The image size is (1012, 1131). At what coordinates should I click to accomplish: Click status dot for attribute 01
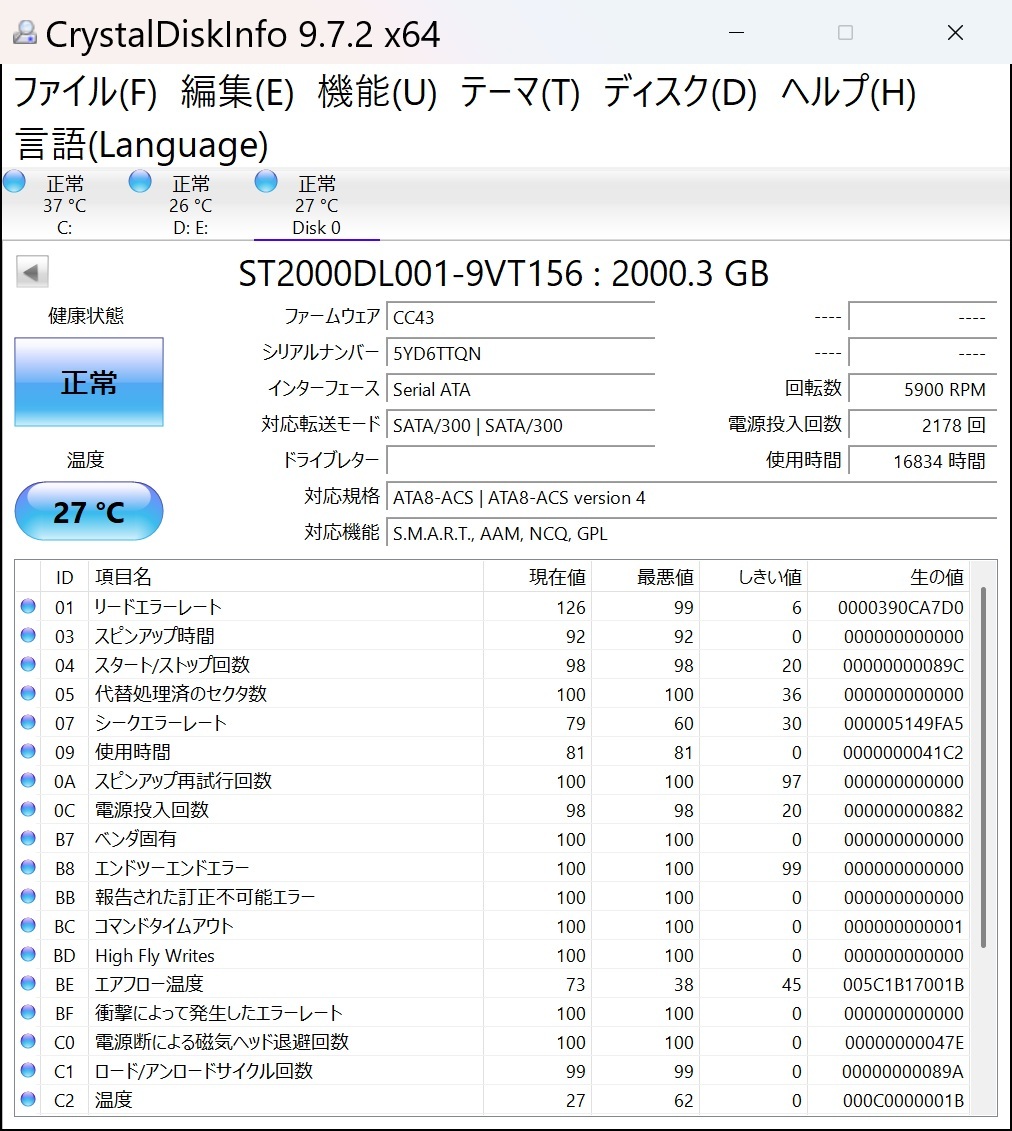28,607
